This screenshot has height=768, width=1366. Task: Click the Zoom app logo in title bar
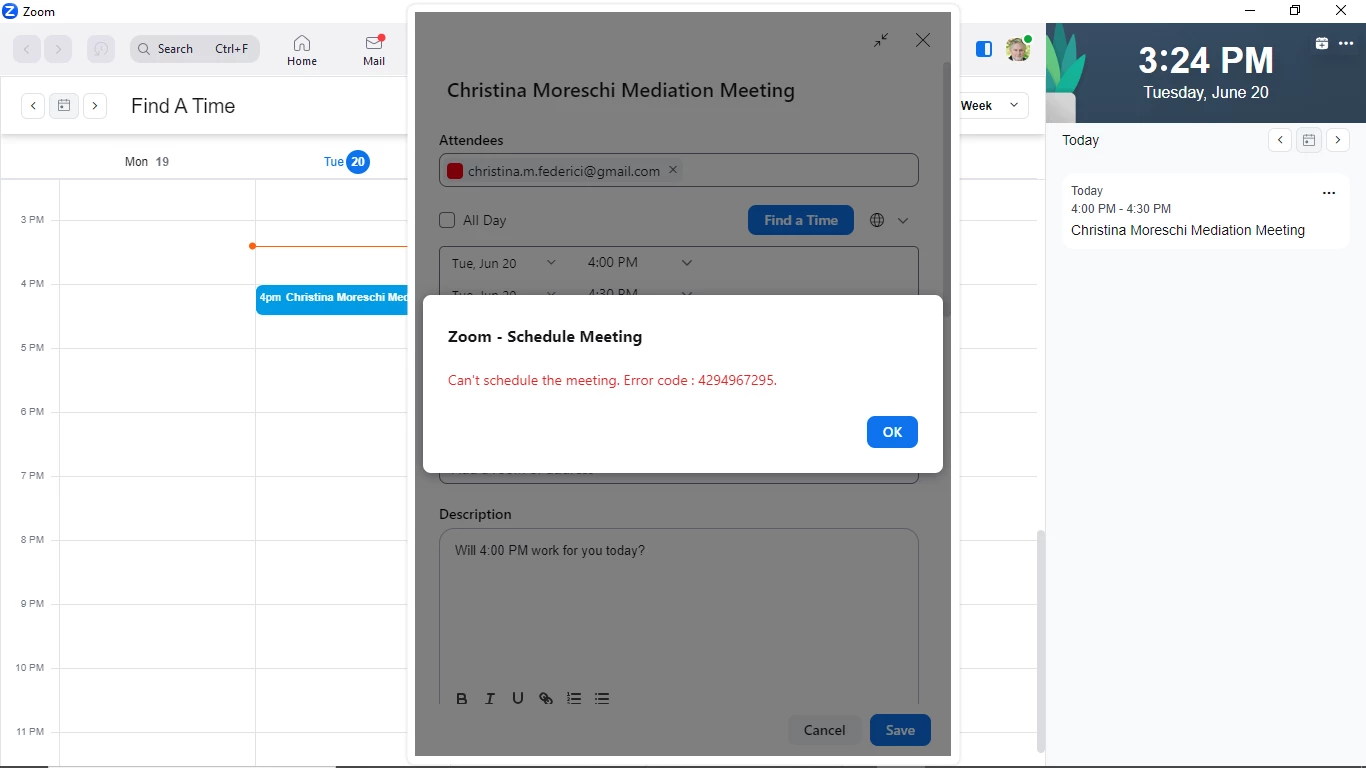10,11
